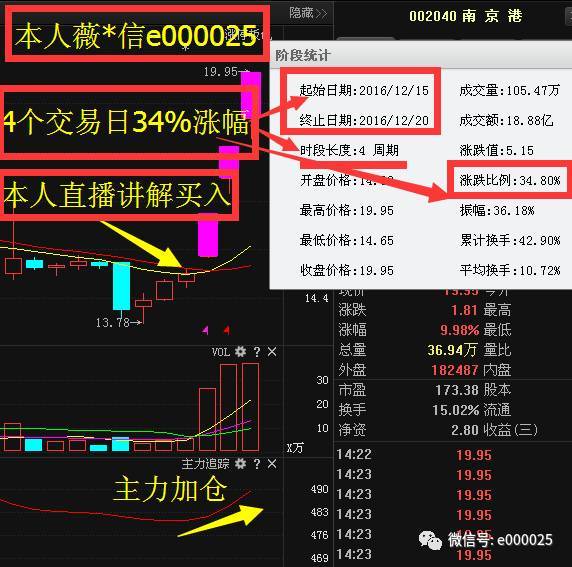Image resolution: width=572 pixels, height=567 pixels.
Task: Select 最高价格:19.95 in statistics
Action: 347,210
